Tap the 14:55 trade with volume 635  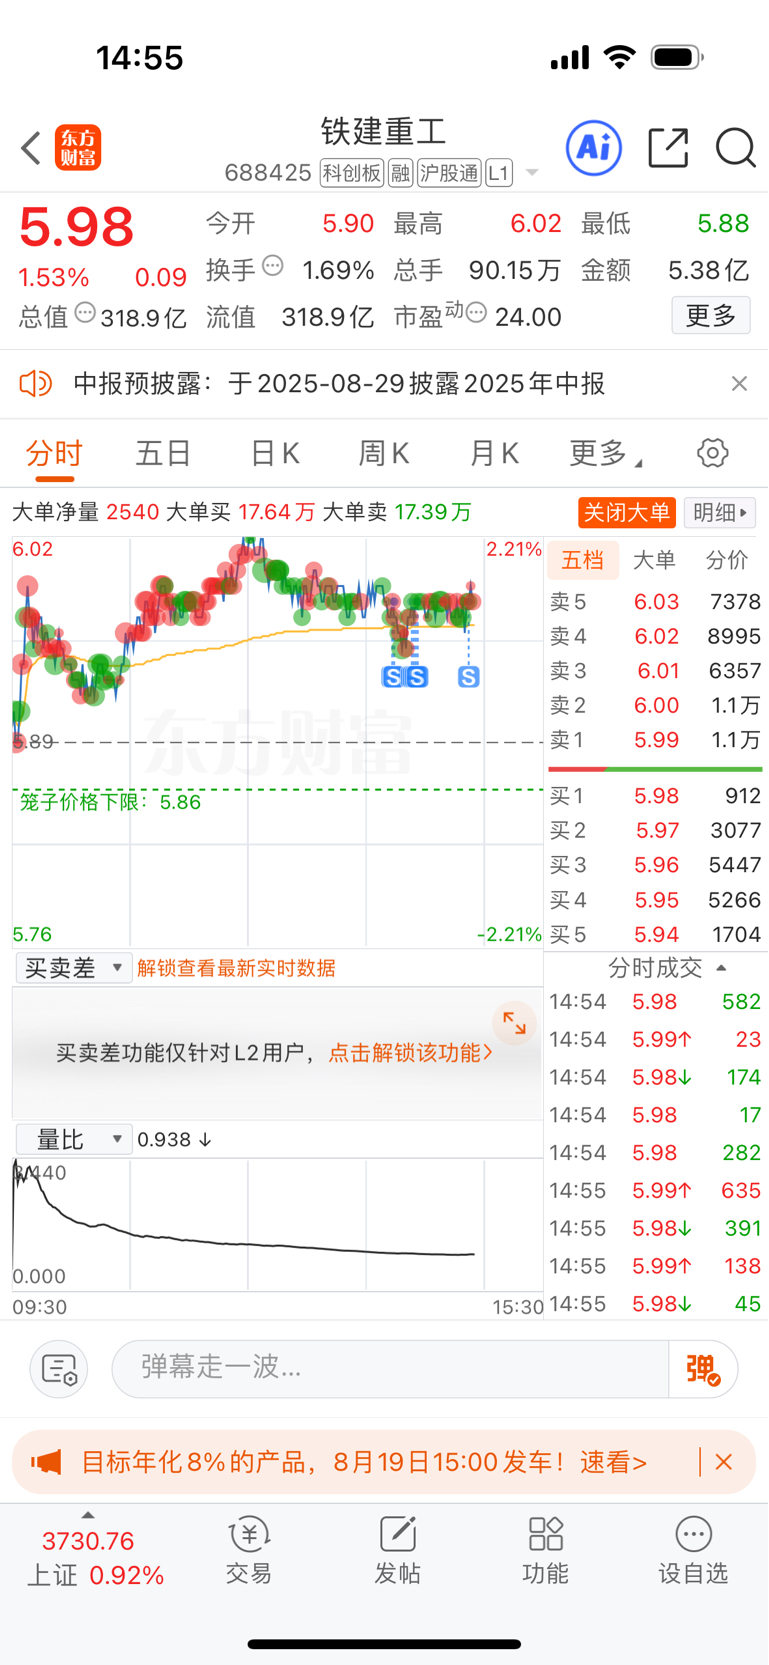coord(655,1190)
